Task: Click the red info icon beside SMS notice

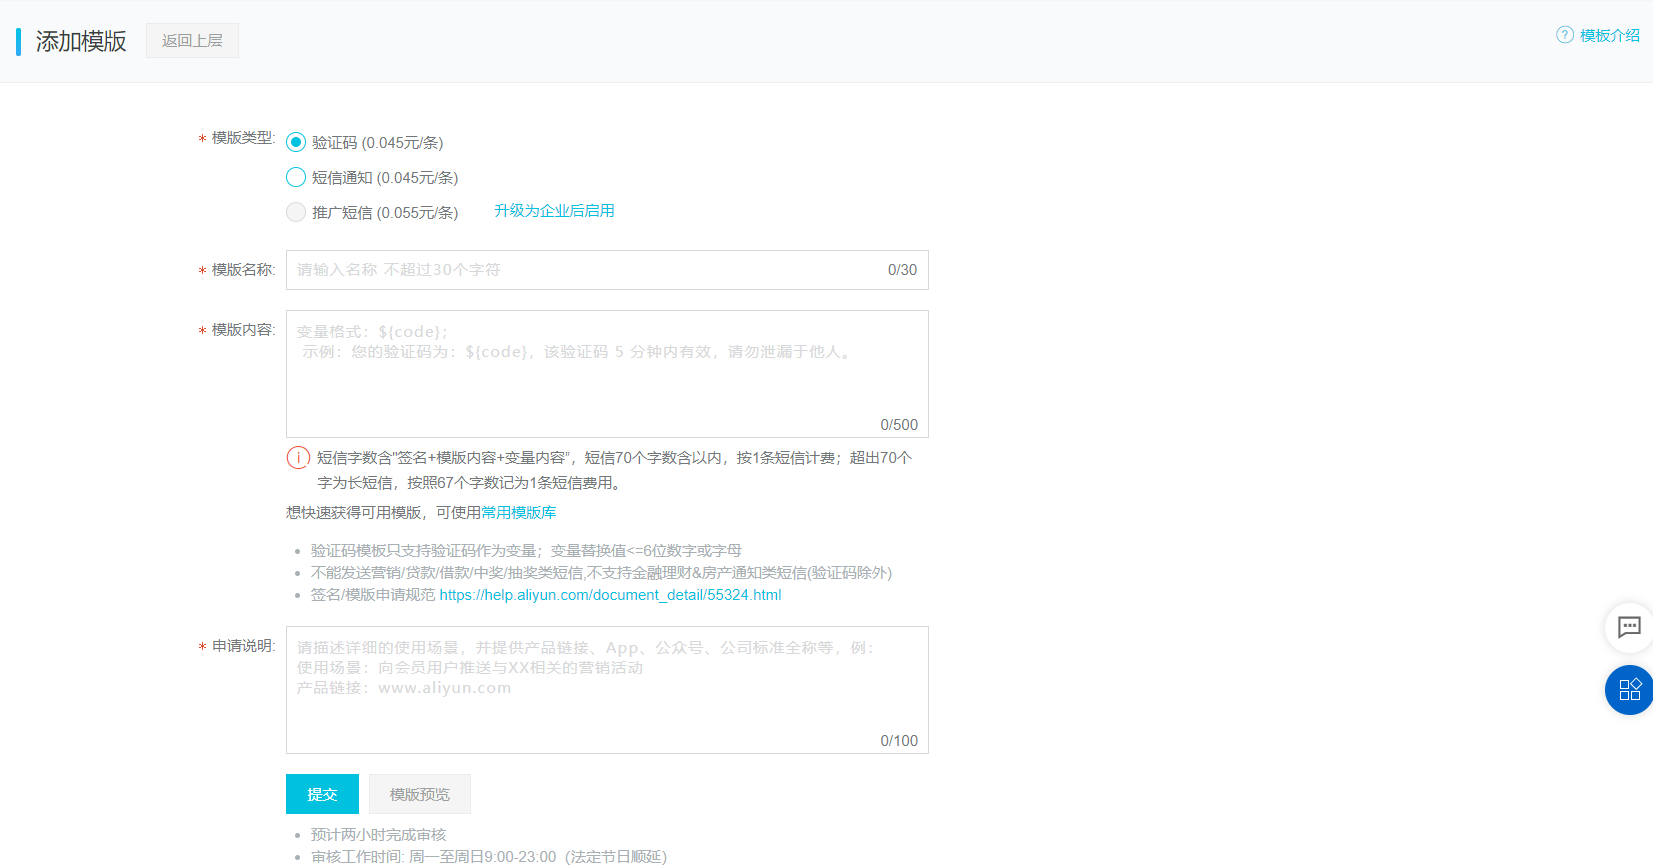Action: [x=298, y=457]
